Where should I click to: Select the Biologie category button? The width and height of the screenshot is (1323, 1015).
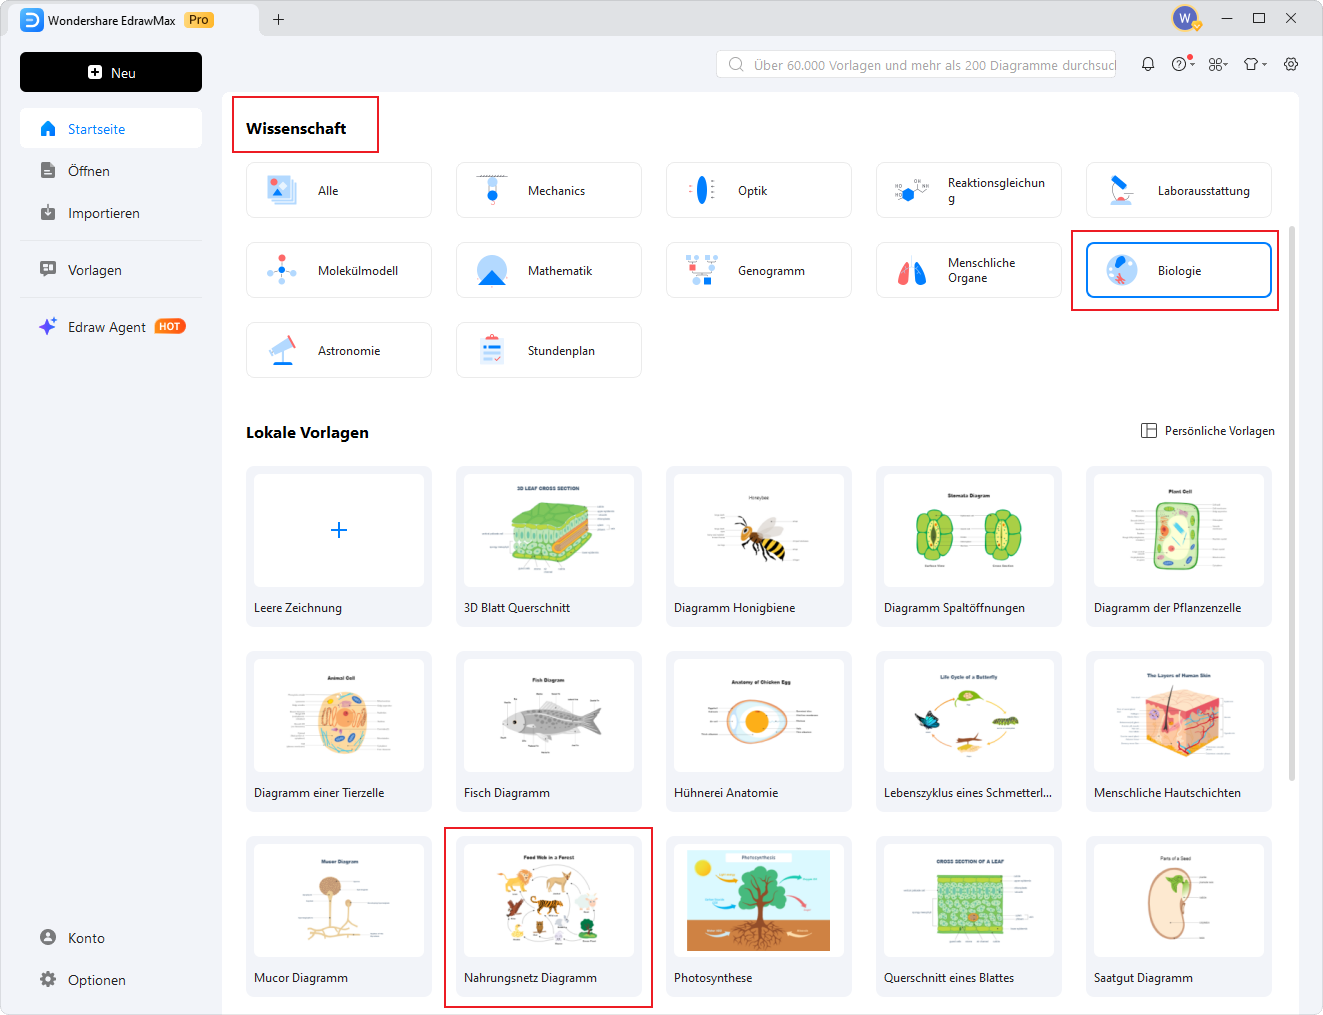(x=1178, y=270)
